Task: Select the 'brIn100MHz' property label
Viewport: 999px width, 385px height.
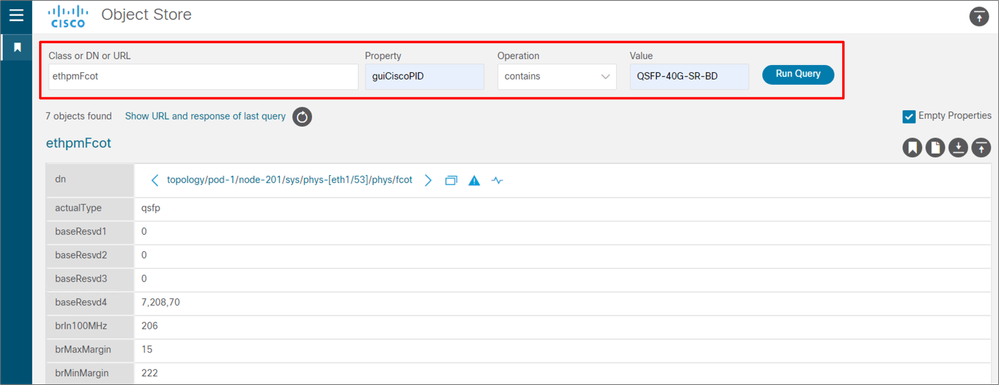Action: point(81,326)
